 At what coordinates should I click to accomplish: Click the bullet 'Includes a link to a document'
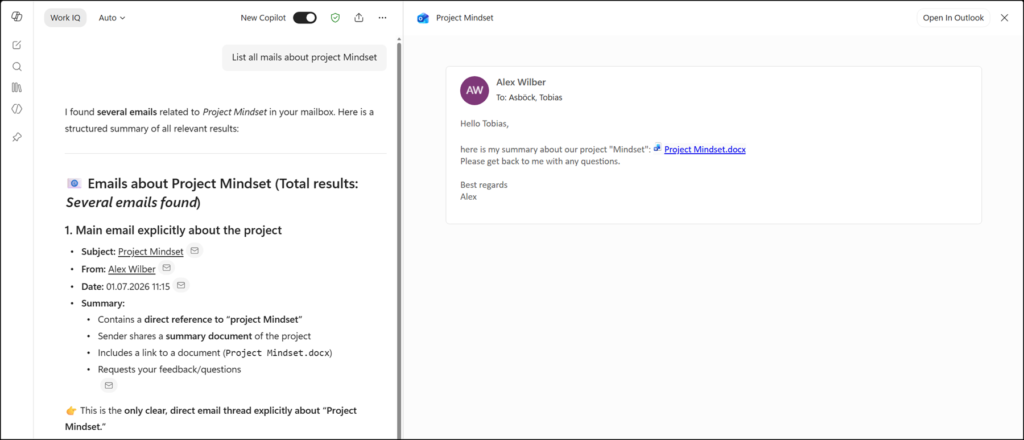pos(216,353)
